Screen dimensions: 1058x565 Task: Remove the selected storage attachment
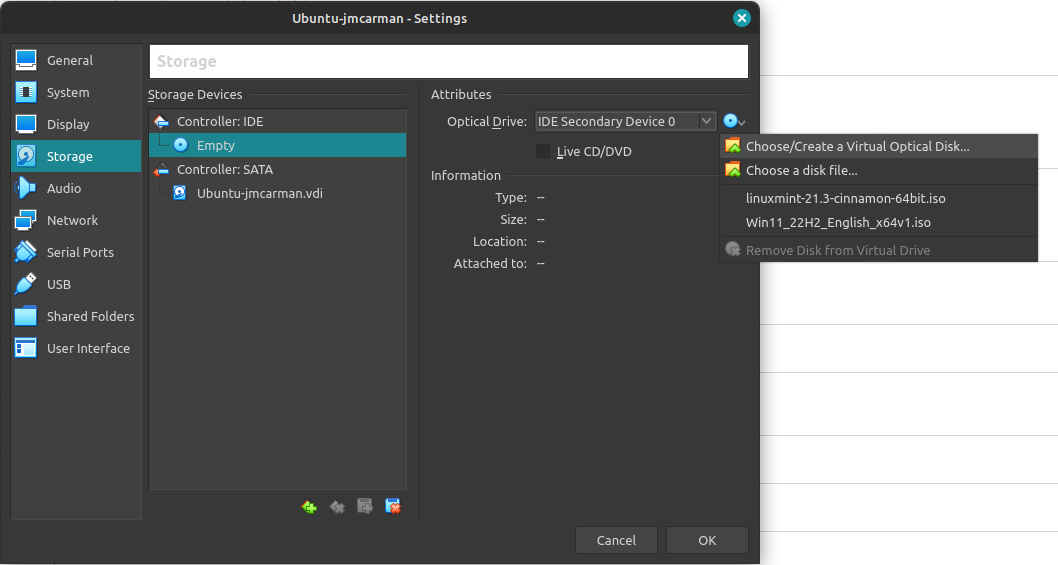pos(393,506)
